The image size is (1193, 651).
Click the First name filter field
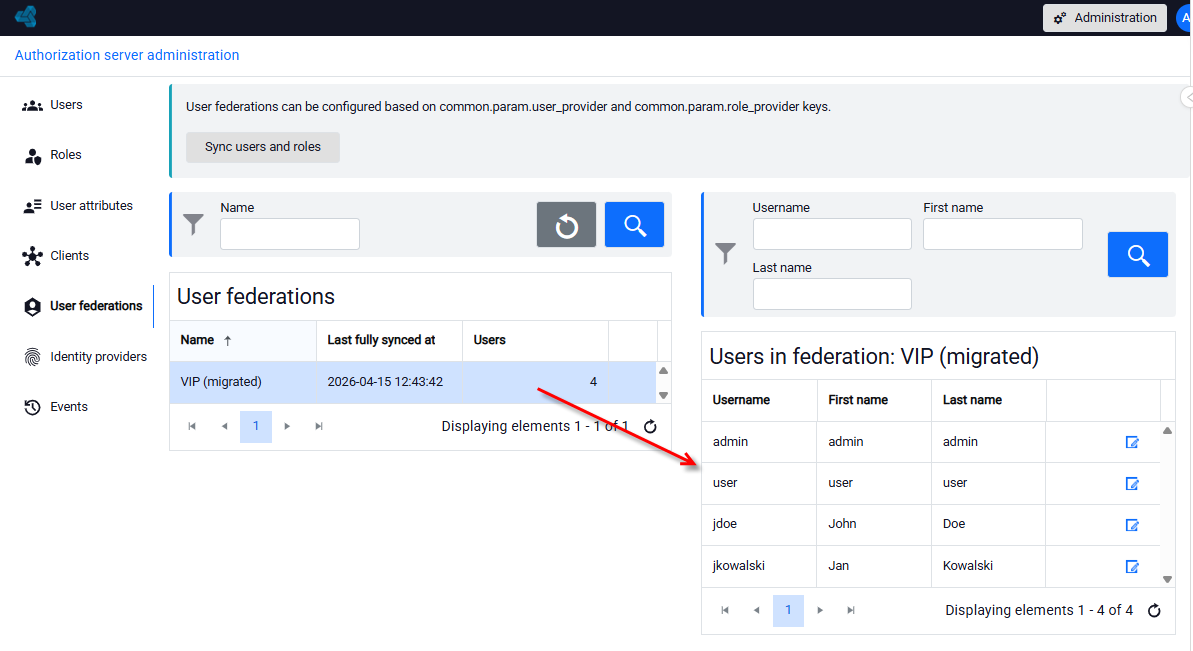(x=1002, y=234)
